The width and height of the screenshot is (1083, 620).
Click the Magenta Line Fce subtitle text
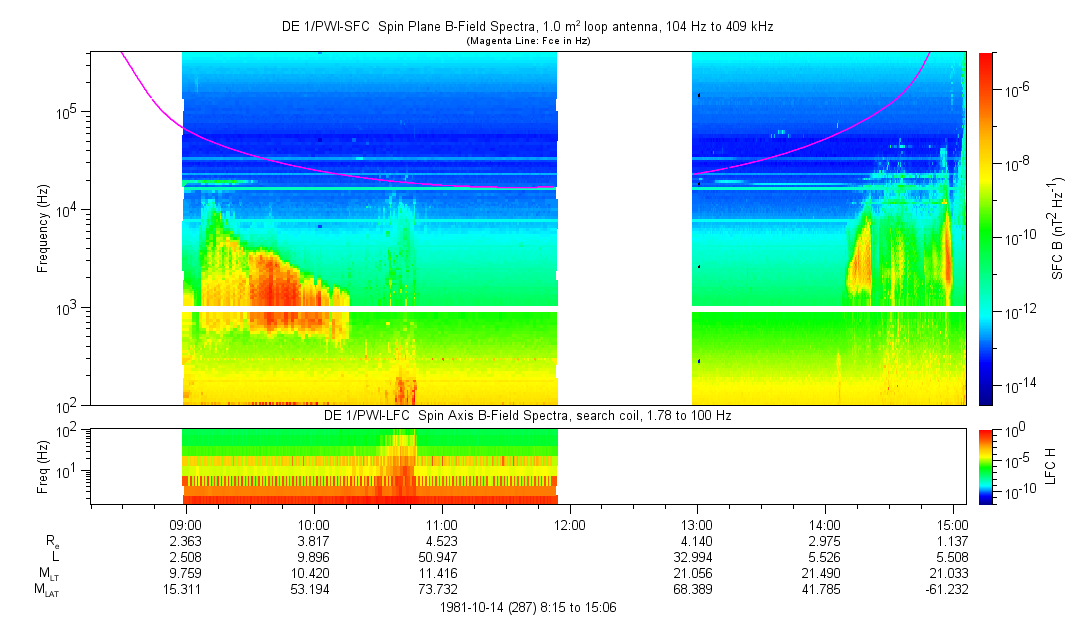[x=527, y=41]
